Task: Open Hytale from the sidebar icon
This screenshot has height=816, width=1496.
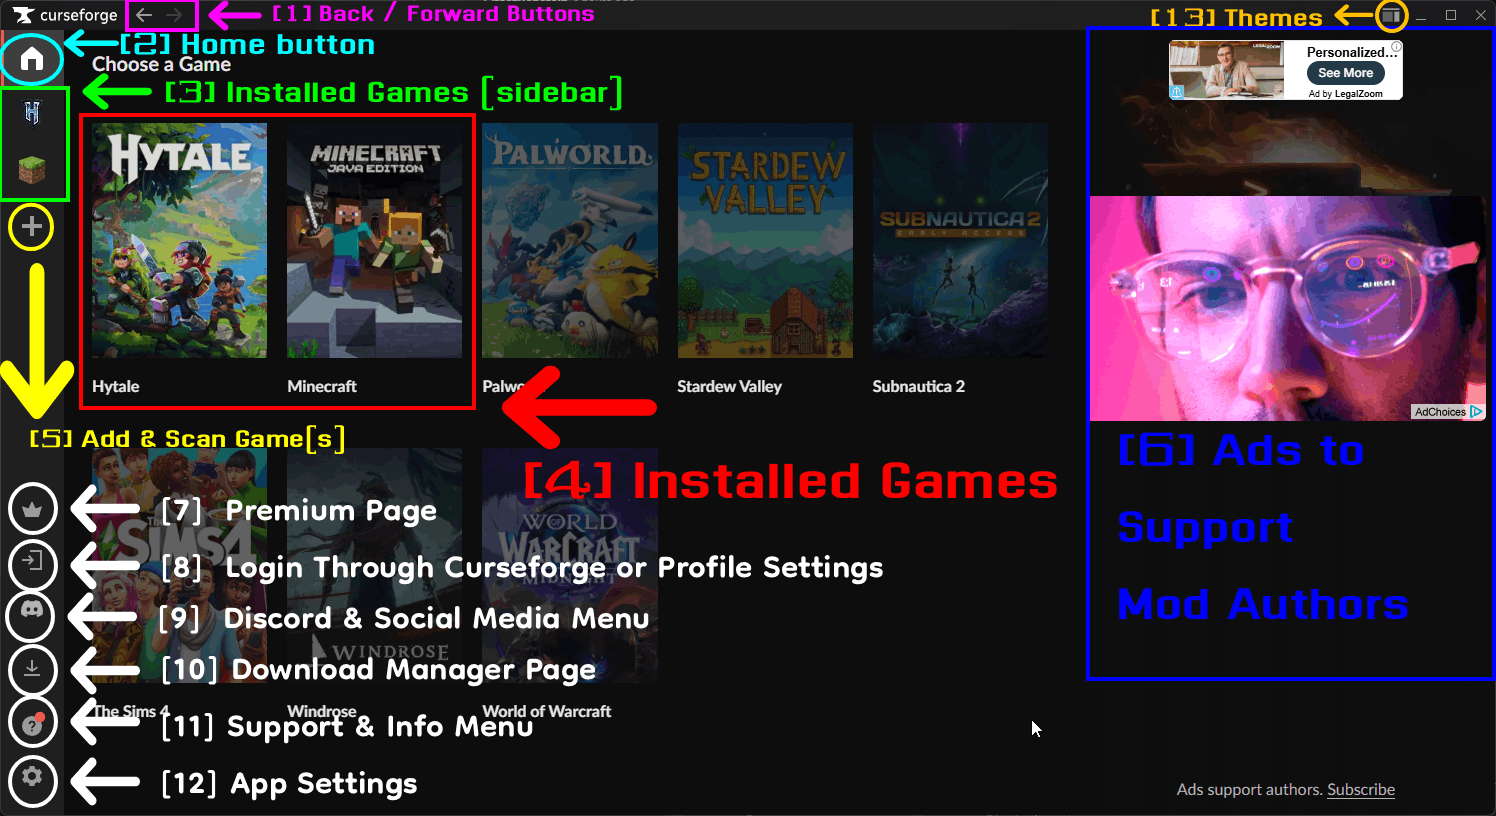Action: (32, 113)
